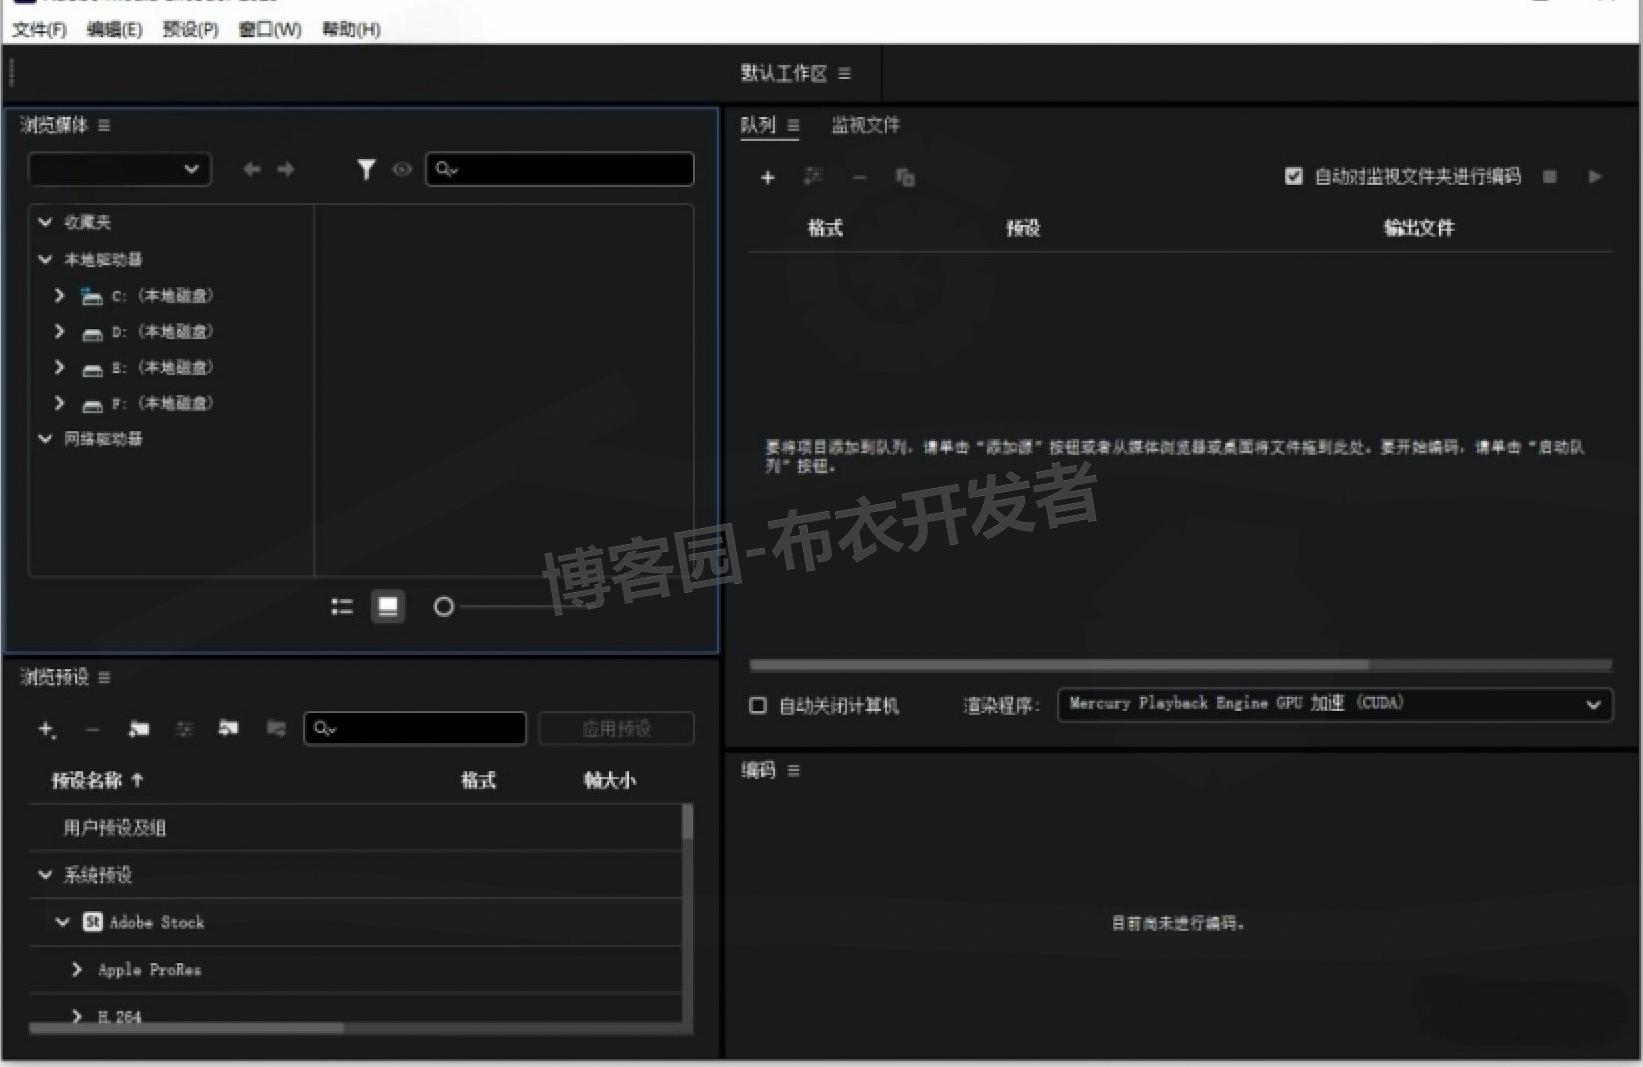The image size is (1643, 1067).
Task: Toggle the eye preview icon in media browser
Action: [x=403, y=169]
